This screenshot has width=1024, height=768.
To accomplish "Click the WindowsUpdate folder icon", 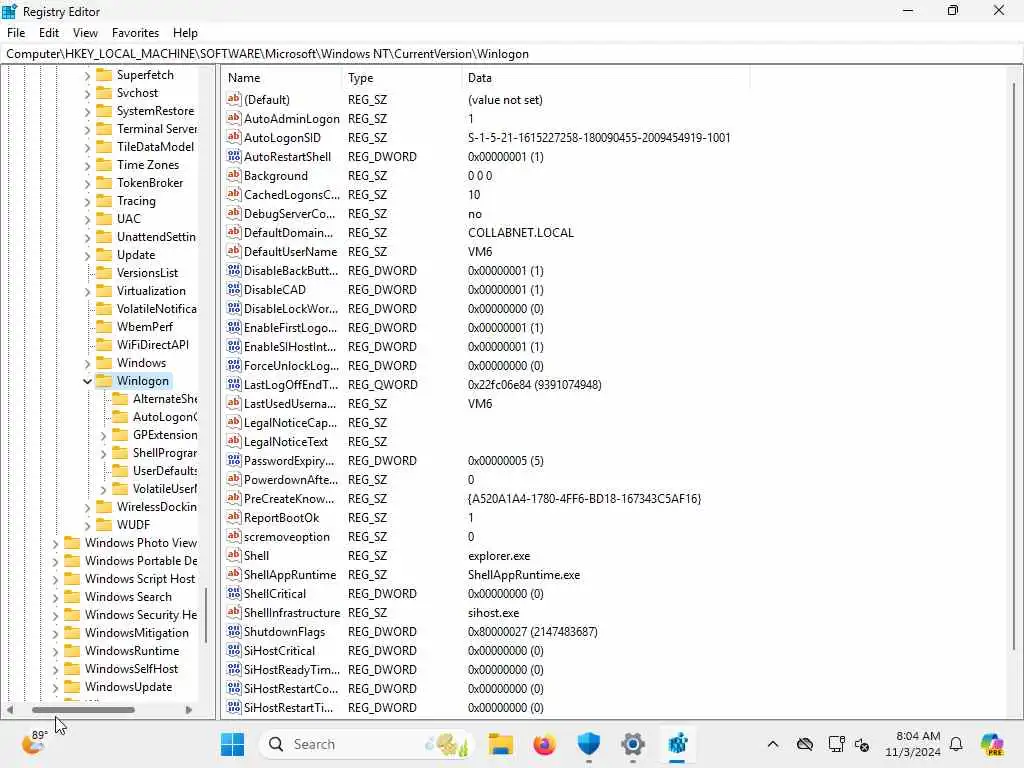I will 72,687.
